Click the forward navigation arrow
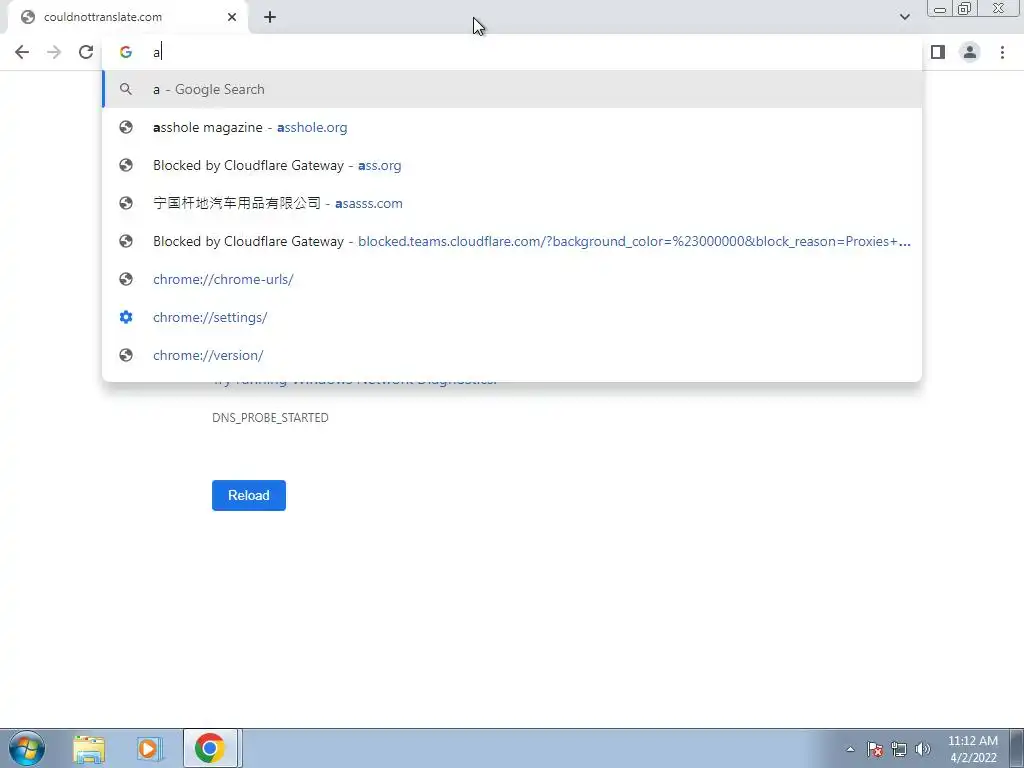This screenshot has width=1024, height=768. click(x=54, y=52)
